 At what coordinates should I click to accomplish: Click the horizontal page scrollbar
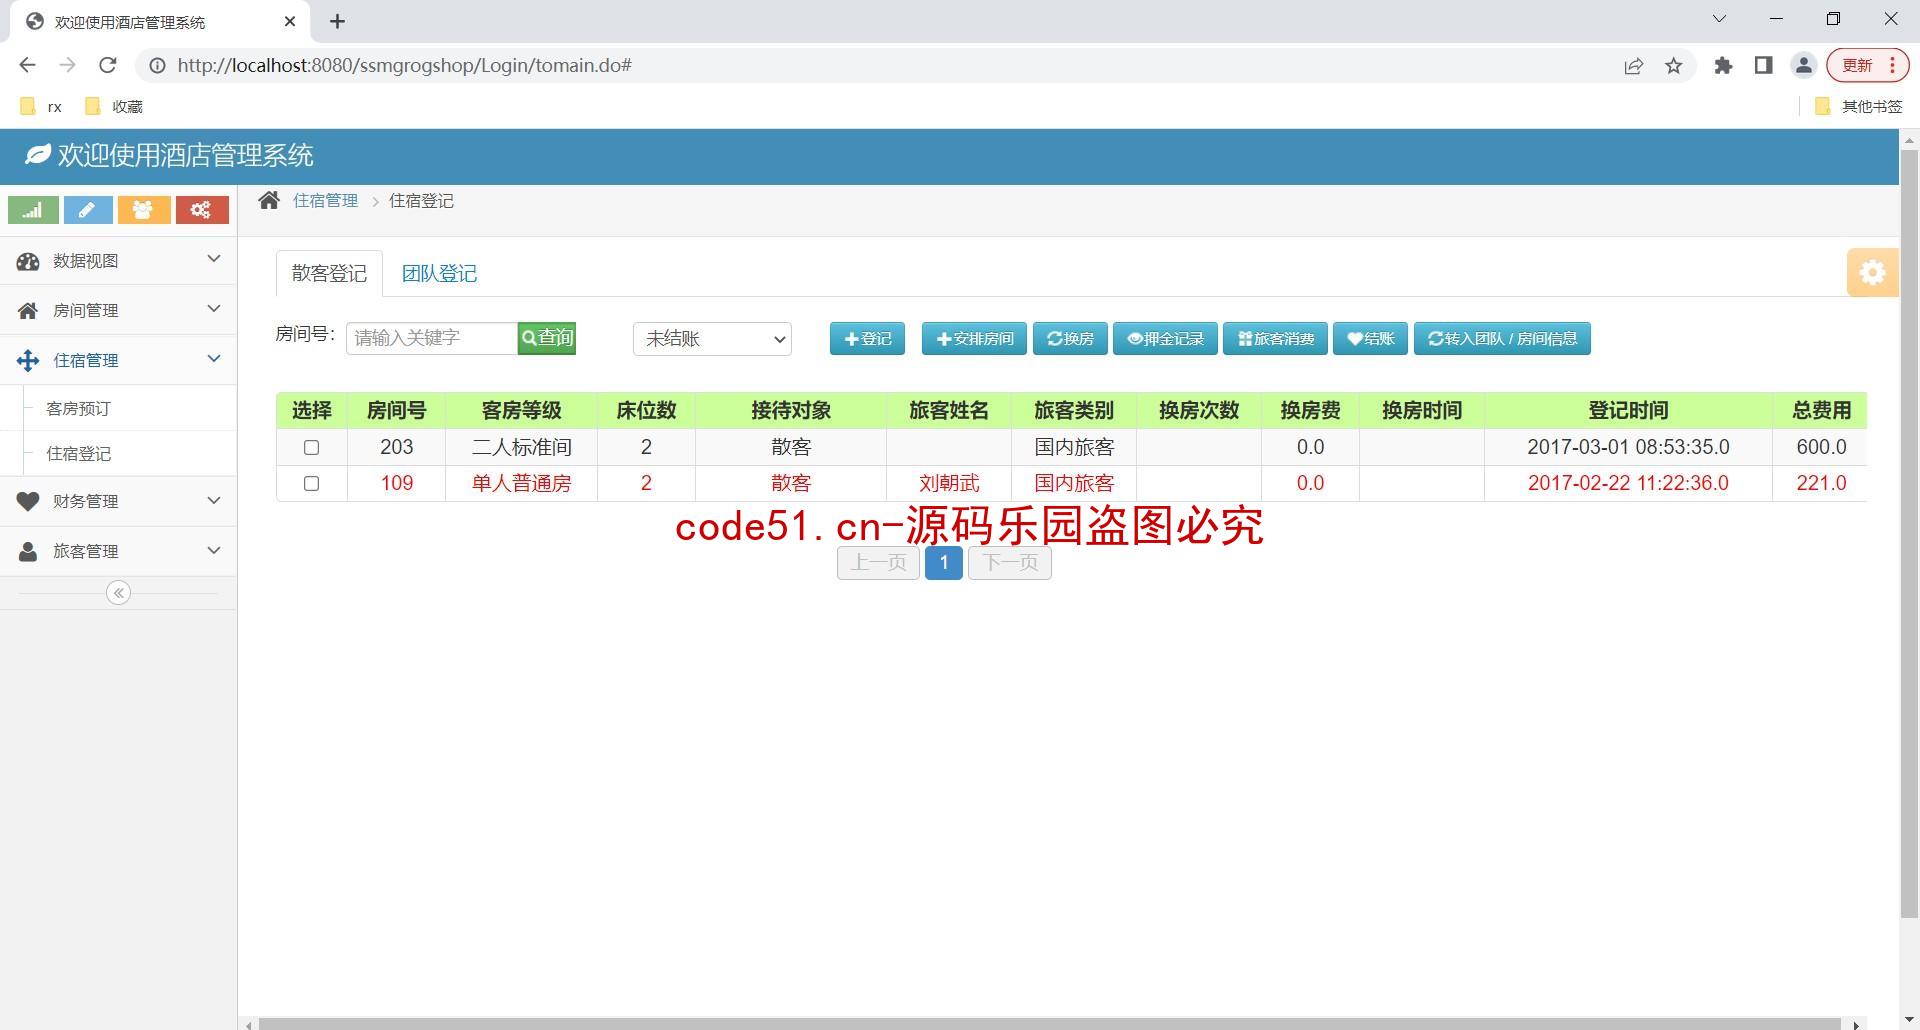[x=1049, y=1024]
